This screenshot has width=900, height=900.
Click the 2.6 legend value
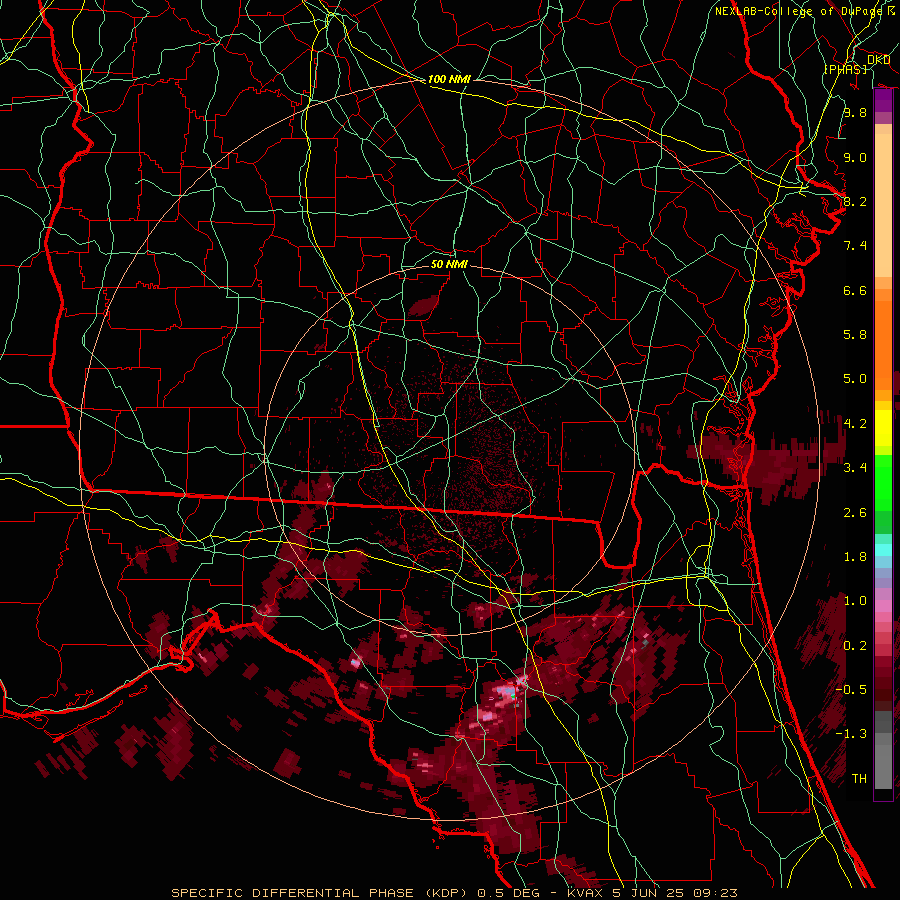click(x=855, y=513)
